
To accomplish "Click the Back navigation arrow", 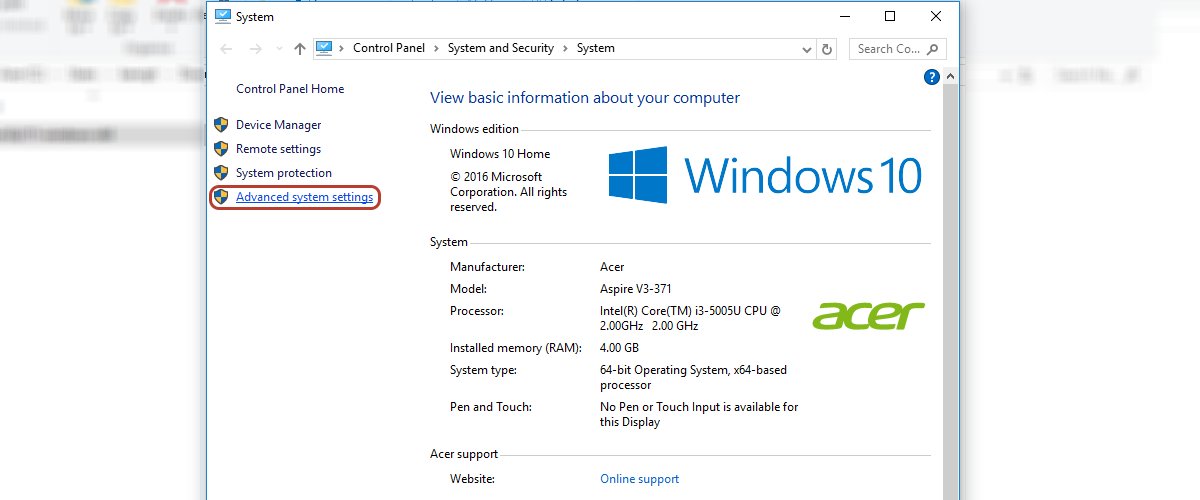I will pos(228,48).
